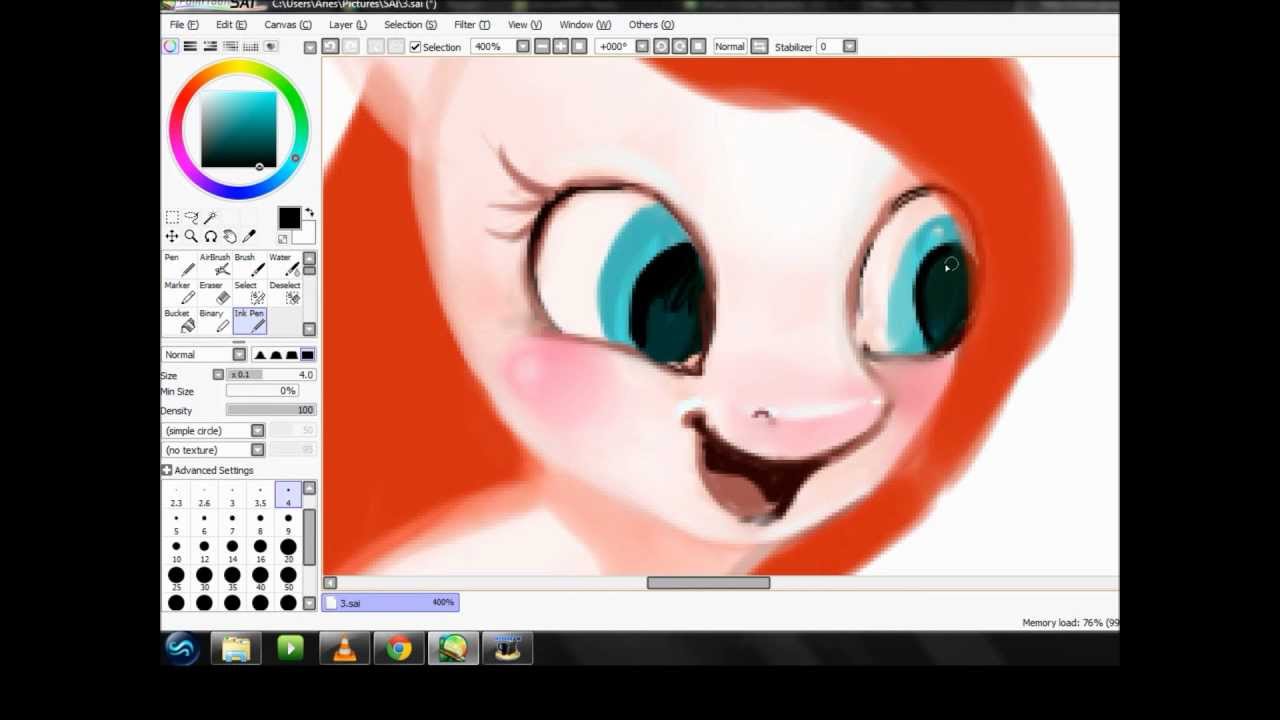Toggle the color mixer panel

point(230,46)
